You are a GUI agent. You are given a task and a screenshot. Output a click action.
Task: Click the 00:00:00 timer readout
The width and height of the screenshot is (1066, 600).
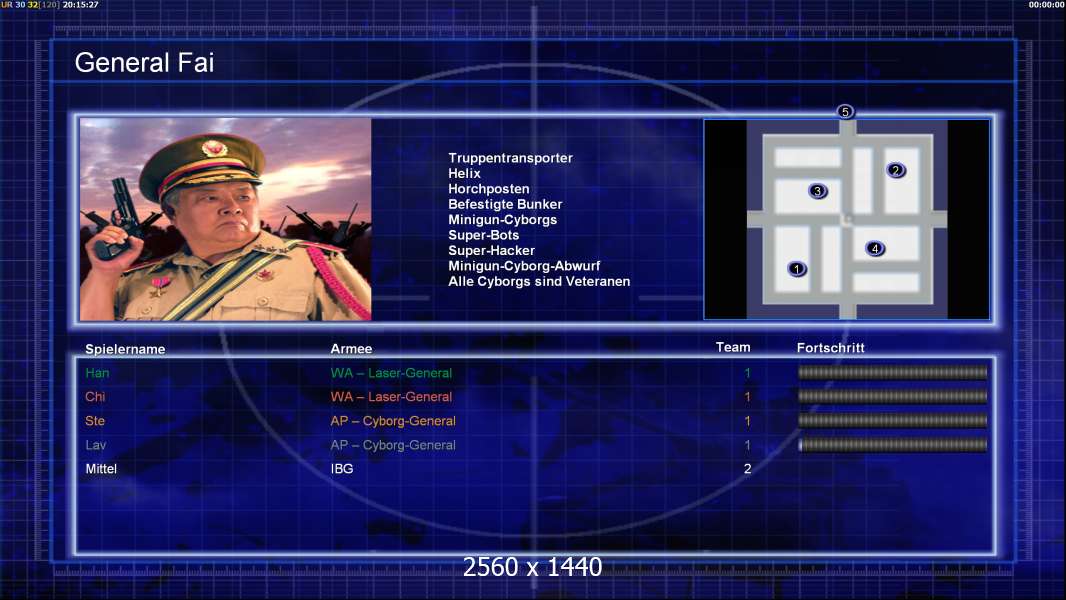[1046, 5]
